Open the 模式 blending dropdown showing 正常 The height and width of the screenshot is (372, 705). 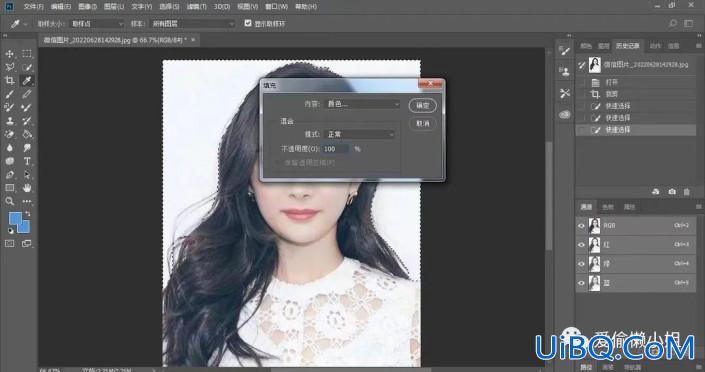(360, 134)
